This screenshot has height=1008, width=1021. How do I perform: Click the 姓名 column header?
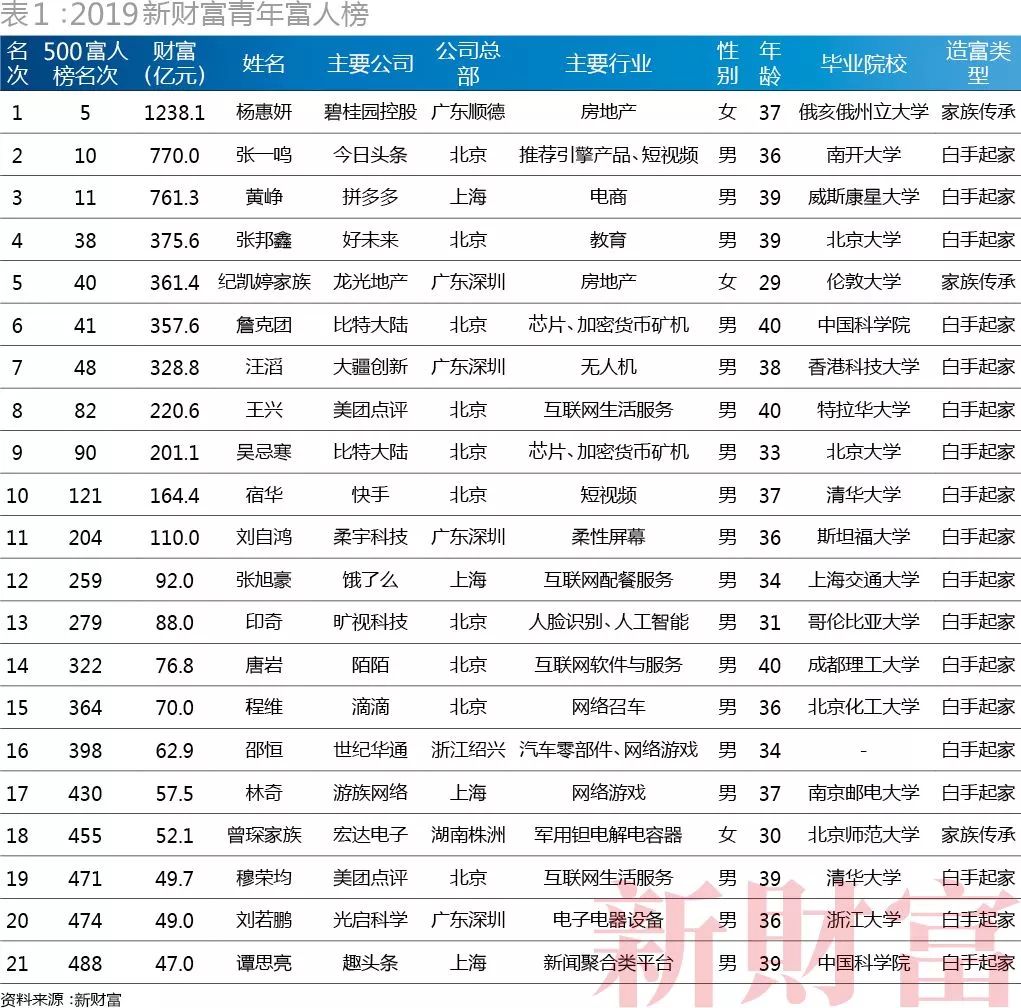coord(264,63)
